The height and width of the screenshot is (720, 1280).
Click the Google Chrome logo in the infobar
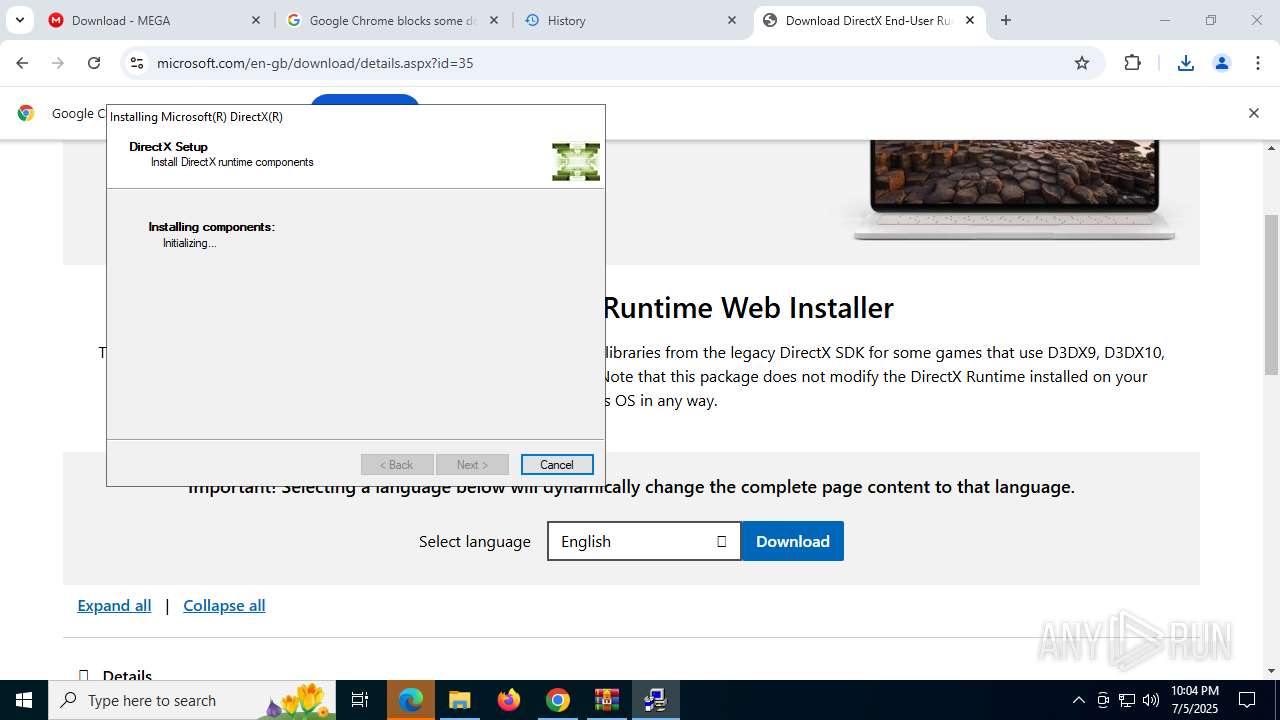[x=26, y=113]
